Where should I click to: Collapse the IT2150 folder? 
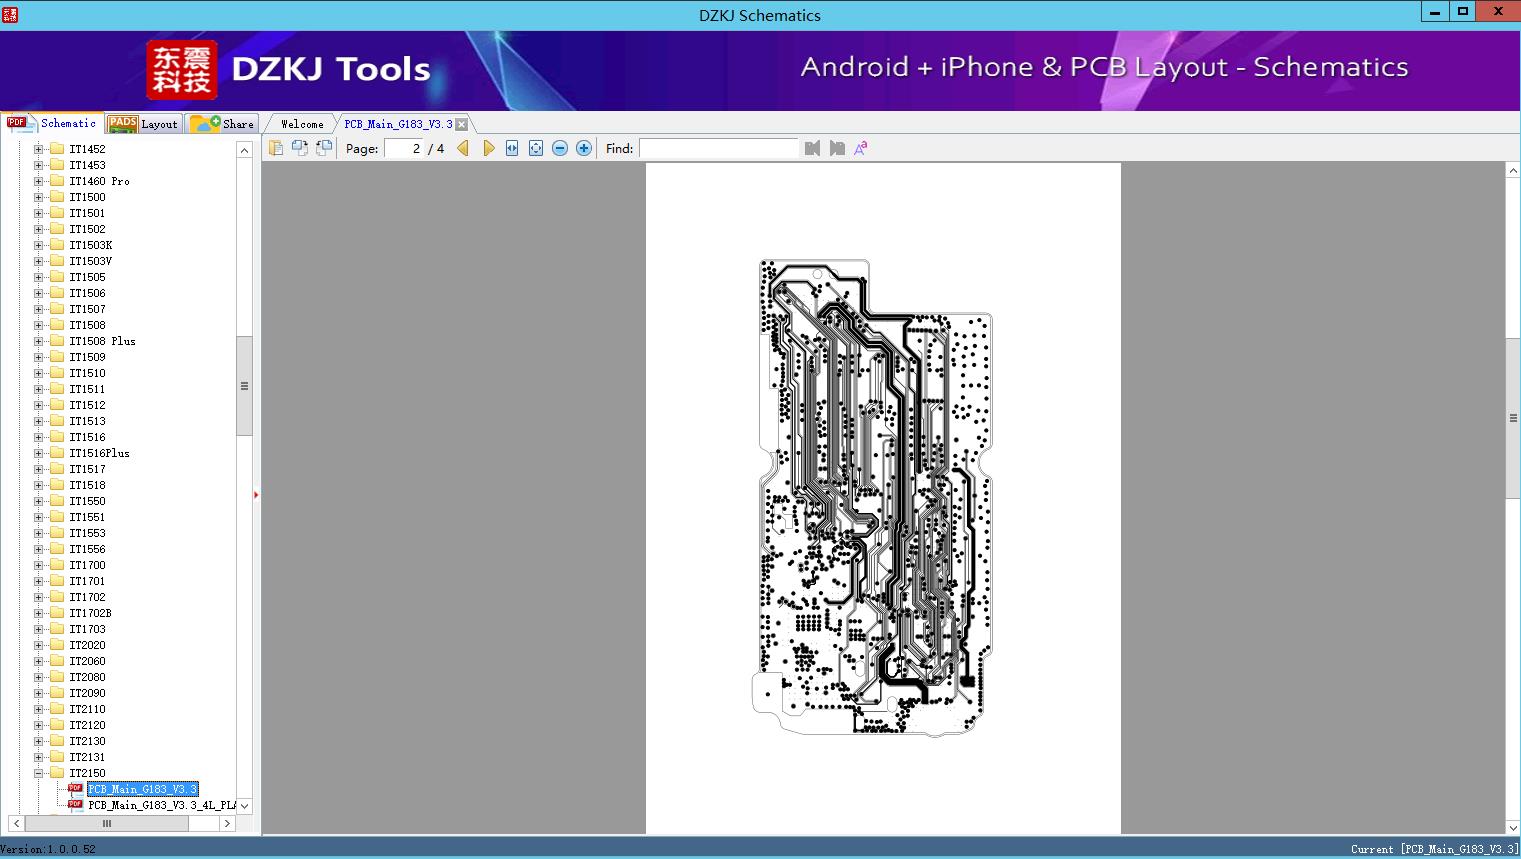pos(38,773)
